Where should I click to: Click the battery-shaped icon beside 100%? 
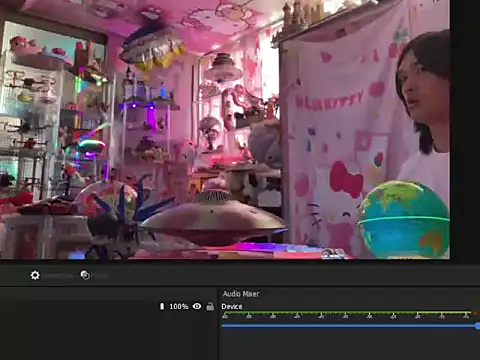[162, 306]
